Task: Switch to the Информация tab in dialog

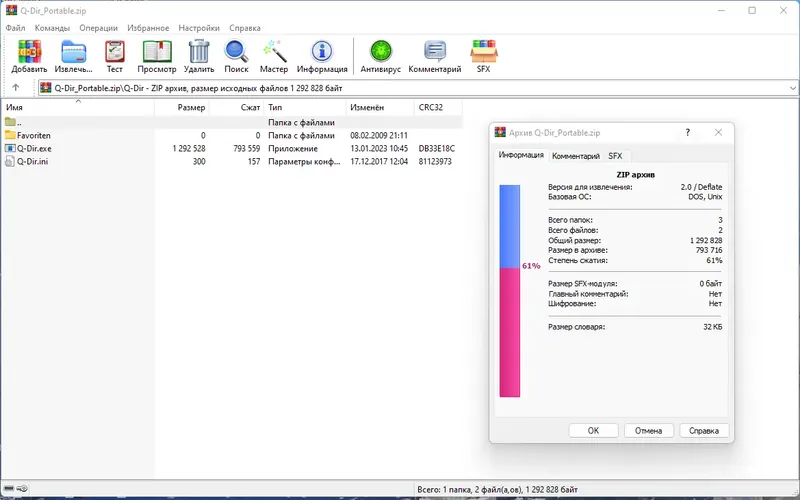Action: click(x=521, y=155)
